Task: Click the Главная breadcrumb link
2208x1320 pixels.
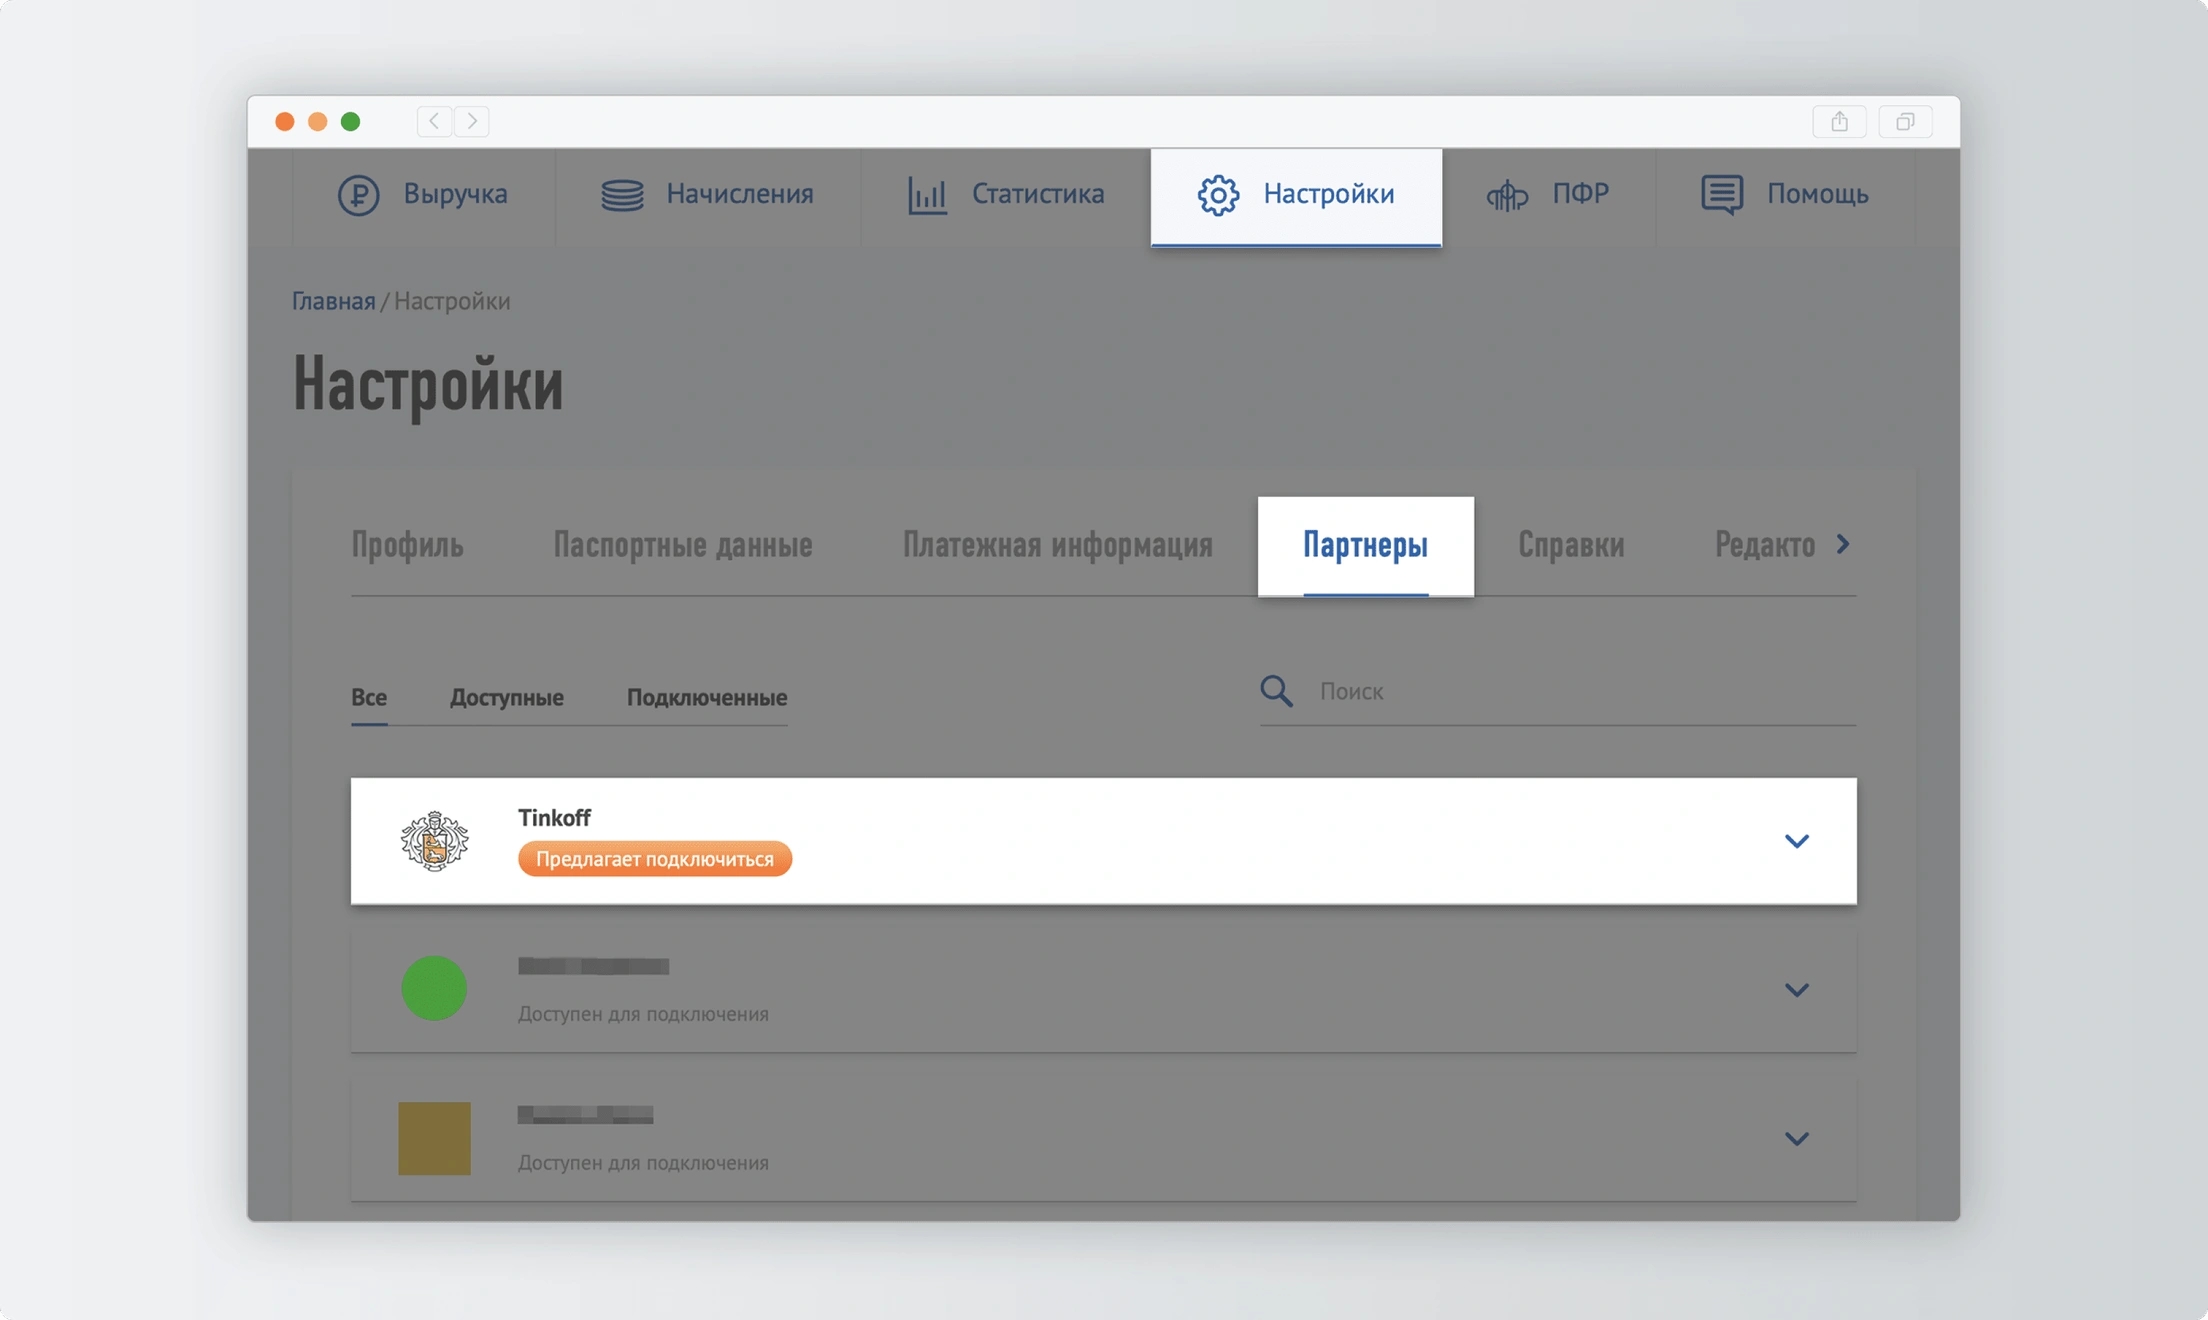Action: [333, 301]
